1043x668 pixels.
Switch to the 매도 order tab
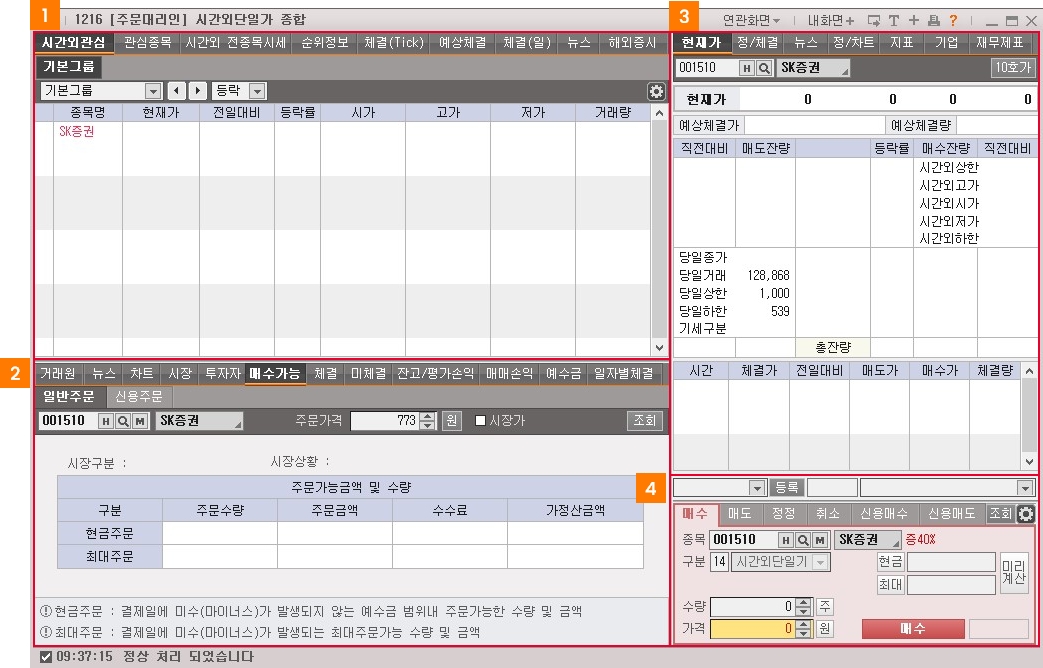click(740, 514)
